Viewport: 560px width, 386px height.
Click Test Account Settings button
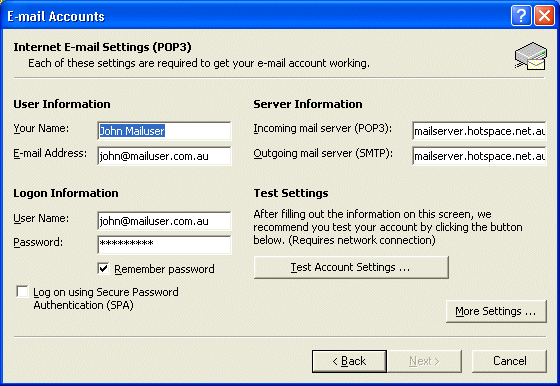point(351,267)
